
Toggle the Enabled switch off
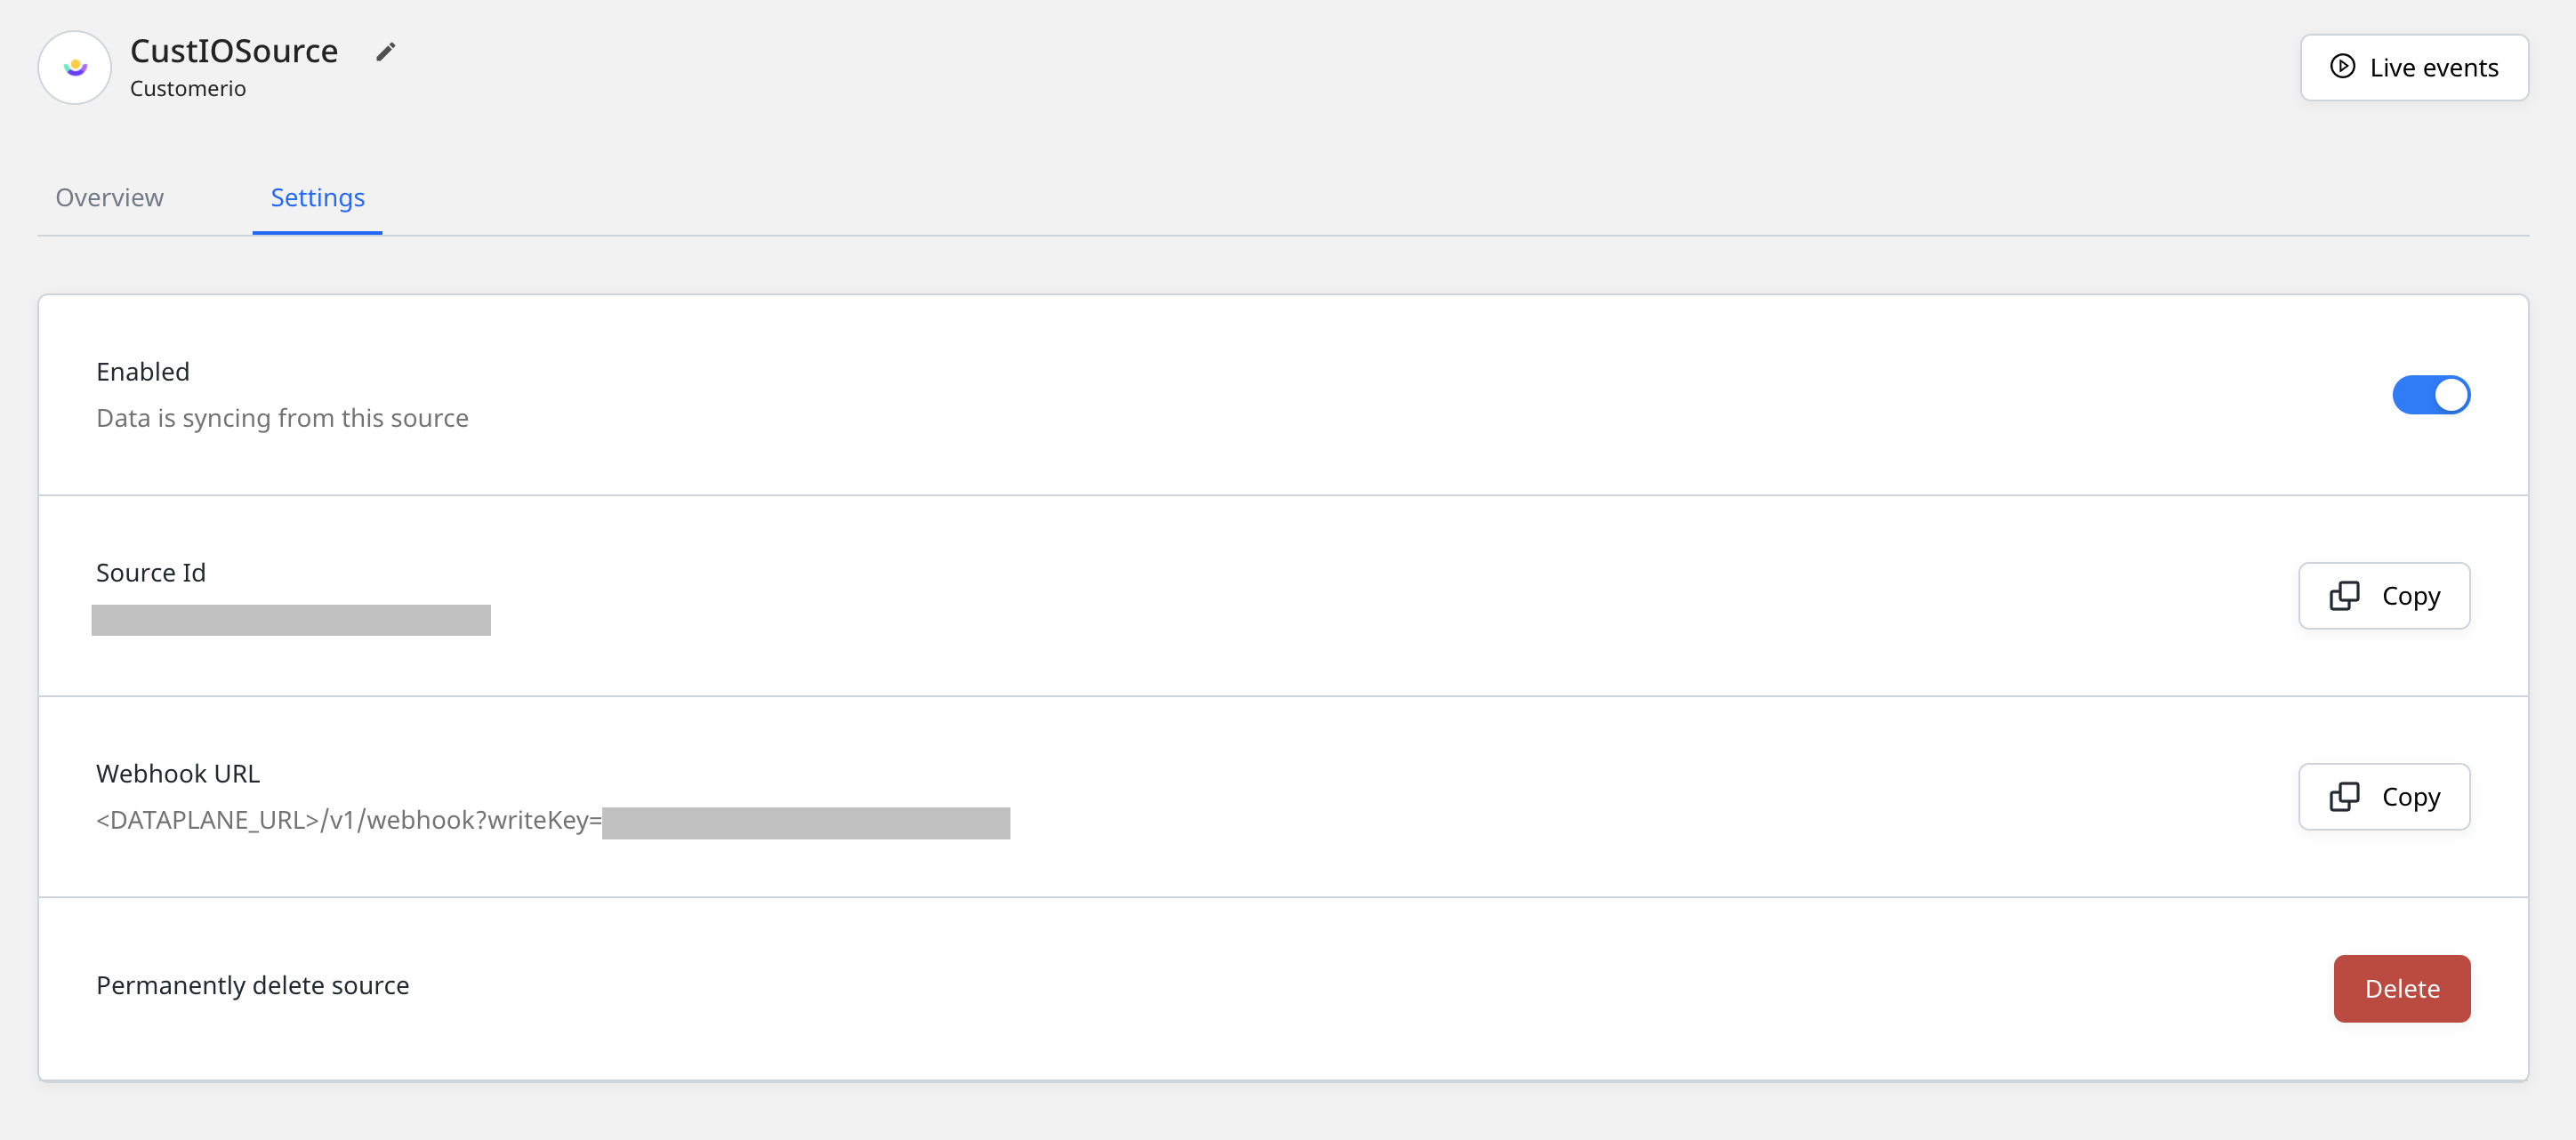click(x=2431, y=395)
